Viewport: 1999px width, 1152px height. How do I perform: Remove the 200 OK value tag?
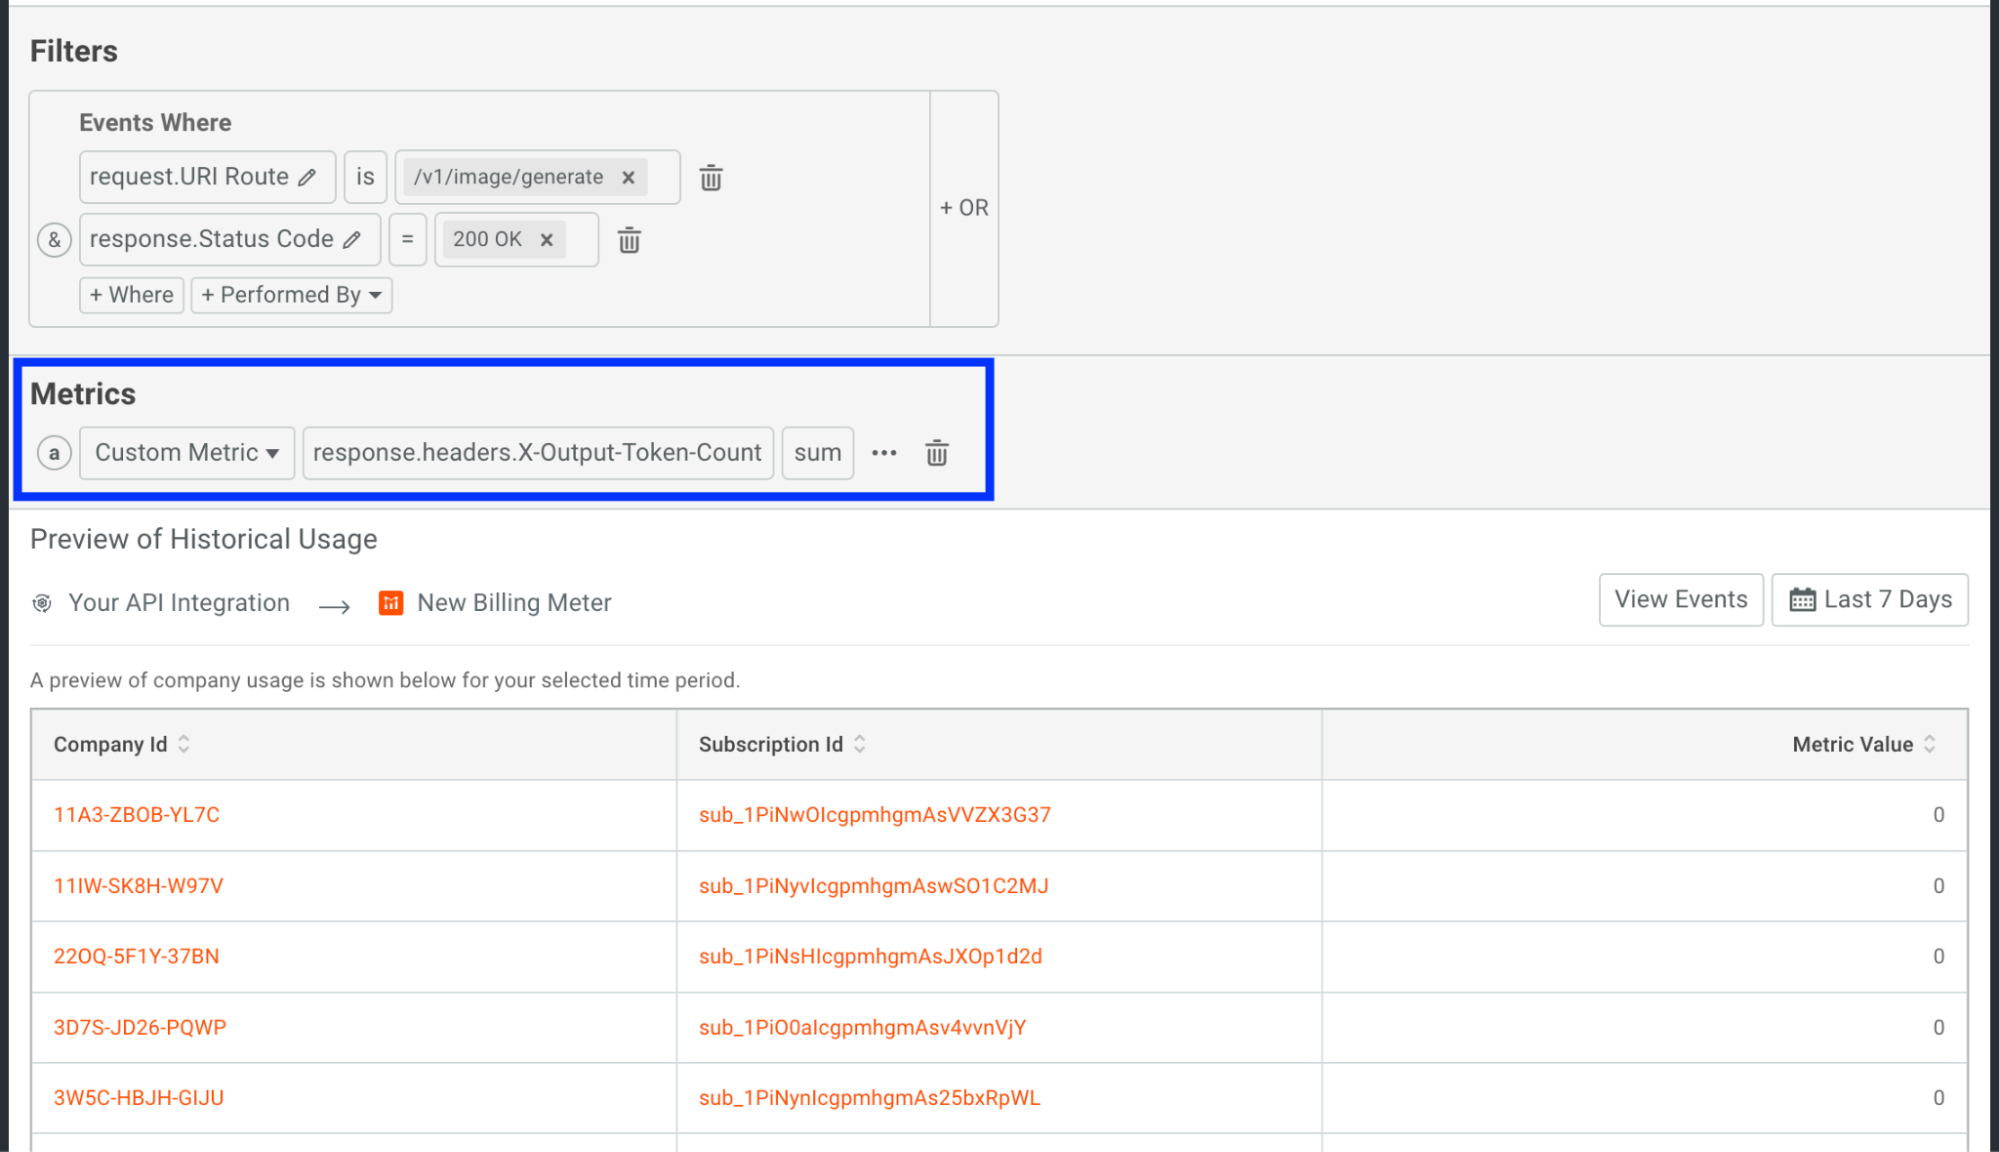point(547,240)
